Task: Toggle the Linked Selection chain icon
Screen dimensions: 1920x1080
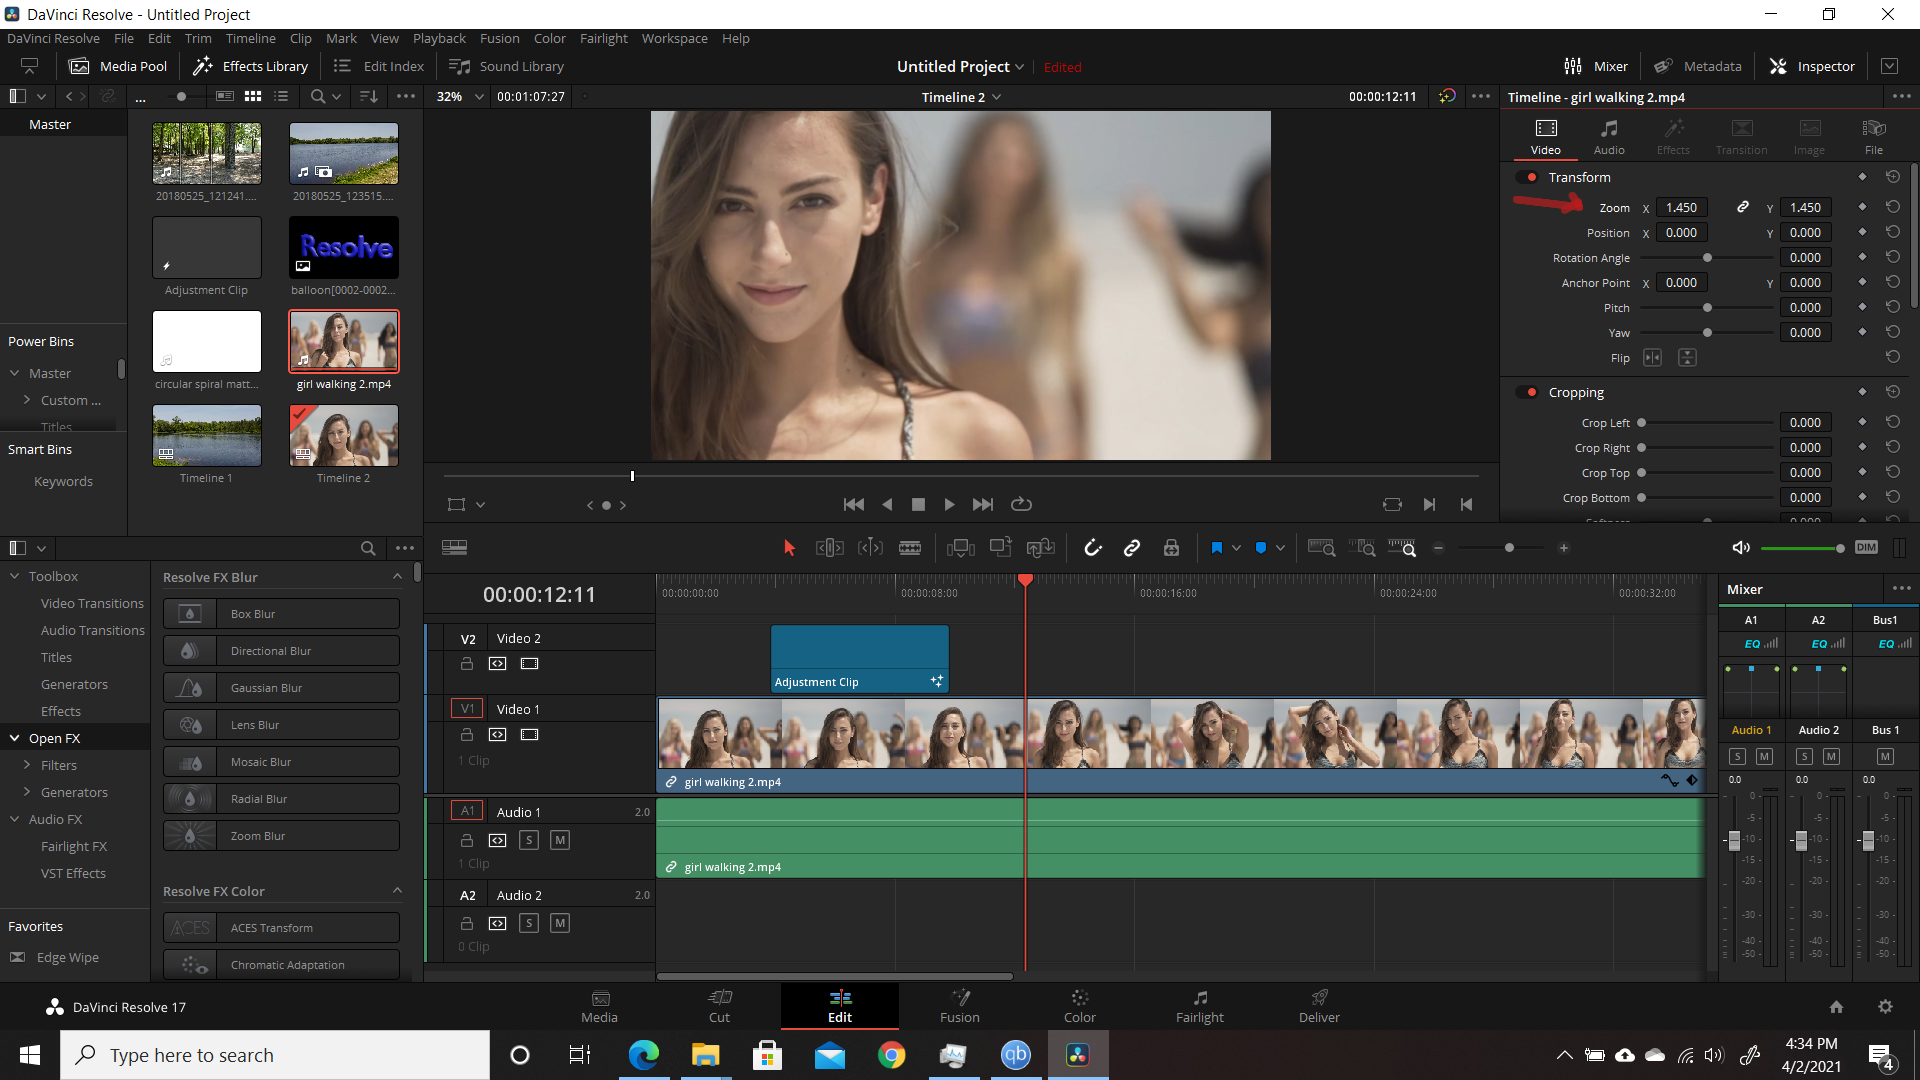Action: click(1132, 548)
